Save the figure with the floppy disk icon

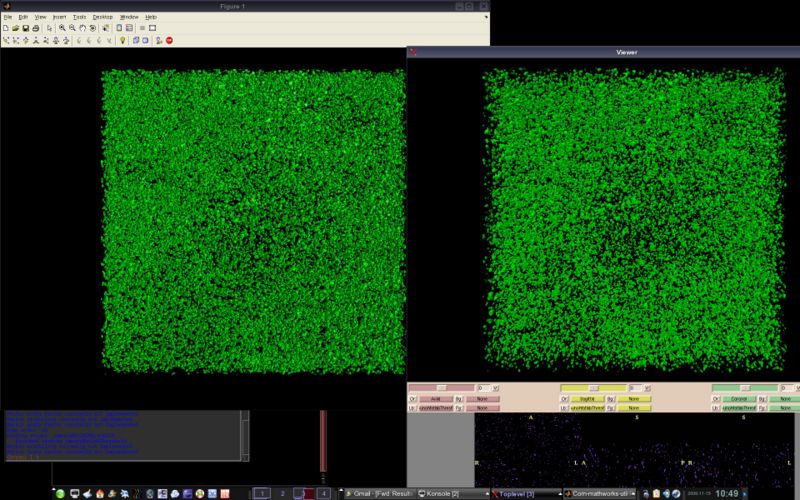click(26, 28)
